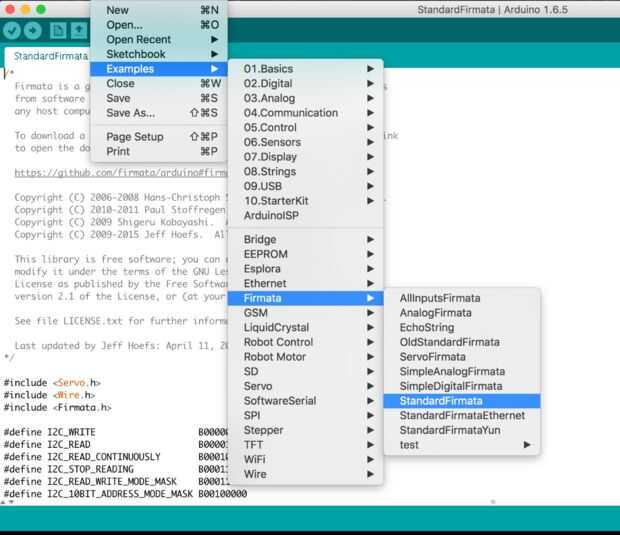Expand the Sketchbook submenu
The image size is (620, 535).
coord(159,54)
